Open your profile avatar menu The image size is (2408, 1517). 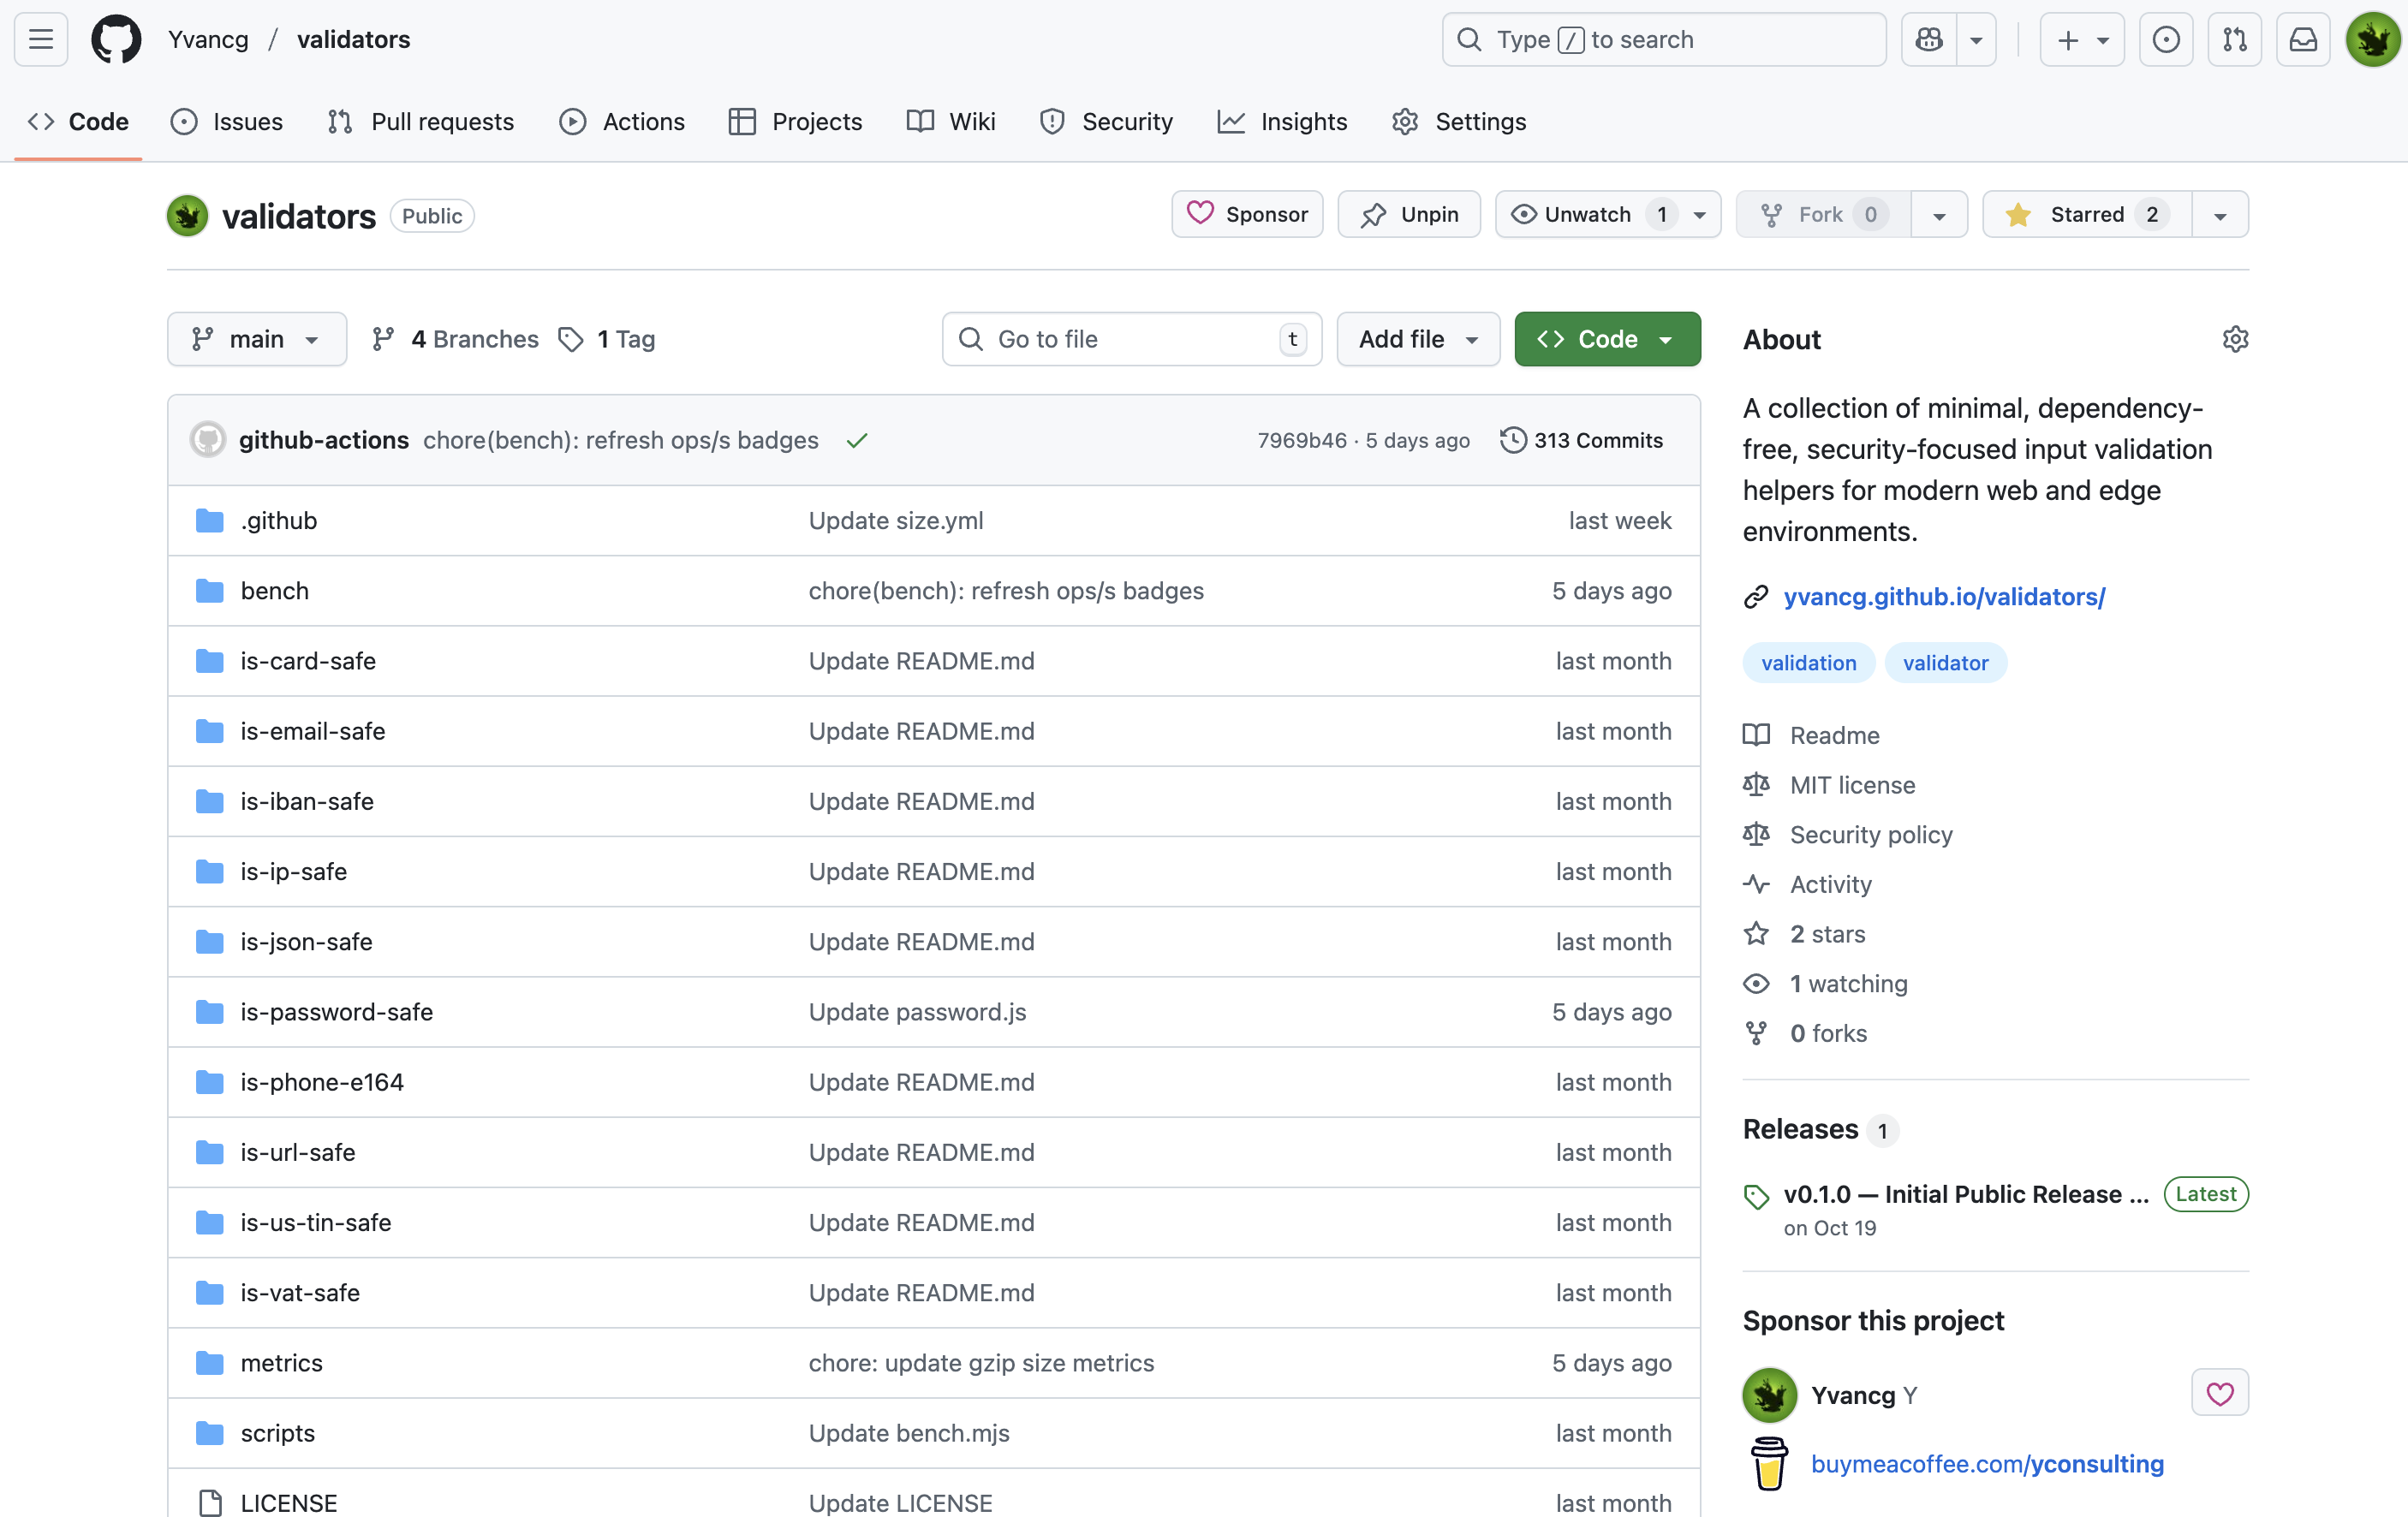pyautogui.click(x=2372, y=39)
